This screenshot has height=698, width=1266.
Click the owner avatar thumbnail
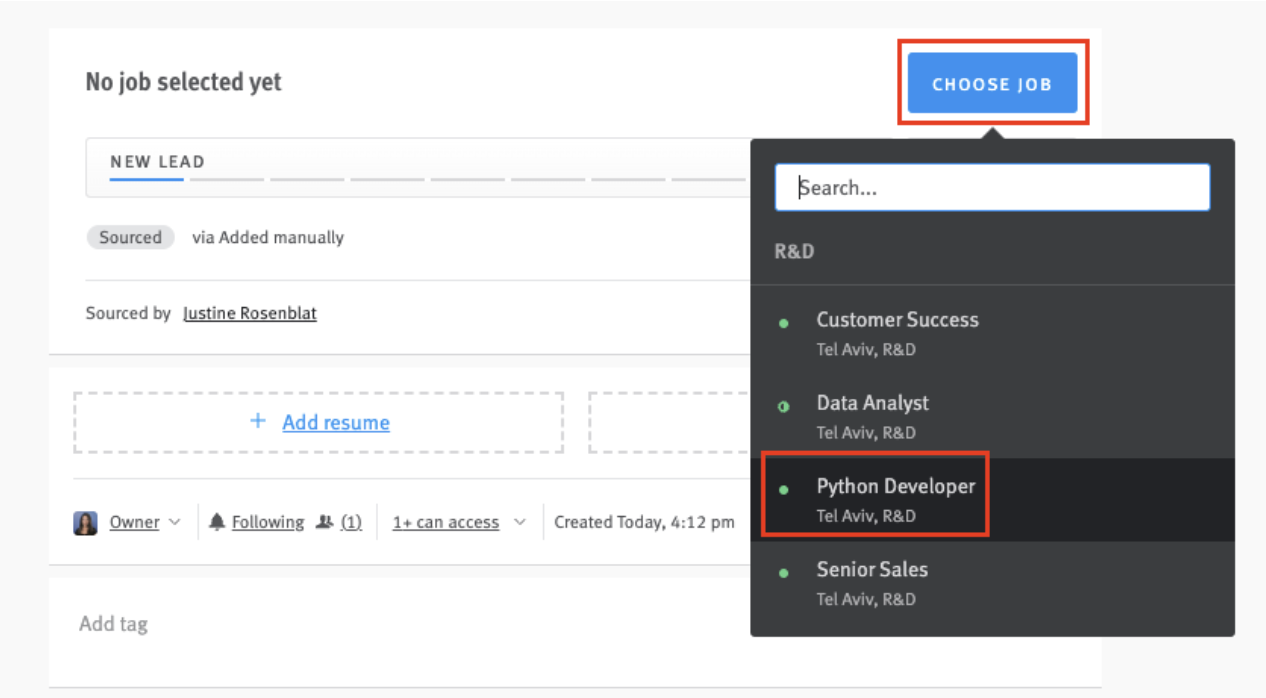pos(86,522)
